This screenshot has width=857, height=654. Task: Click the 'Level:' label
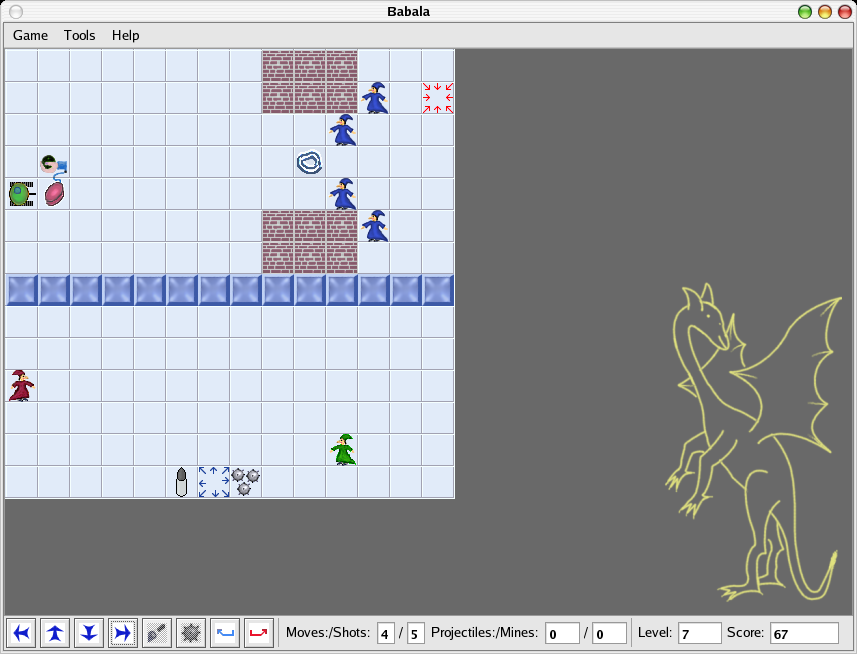(x=655, y=633)
